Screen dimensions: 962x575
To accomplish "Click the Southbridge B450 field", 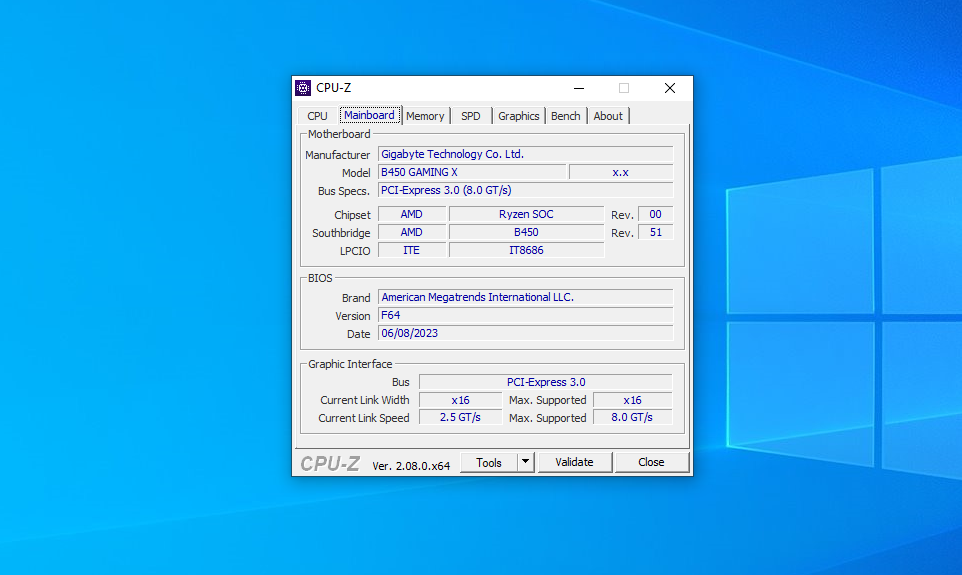I will tap(526, 232).
